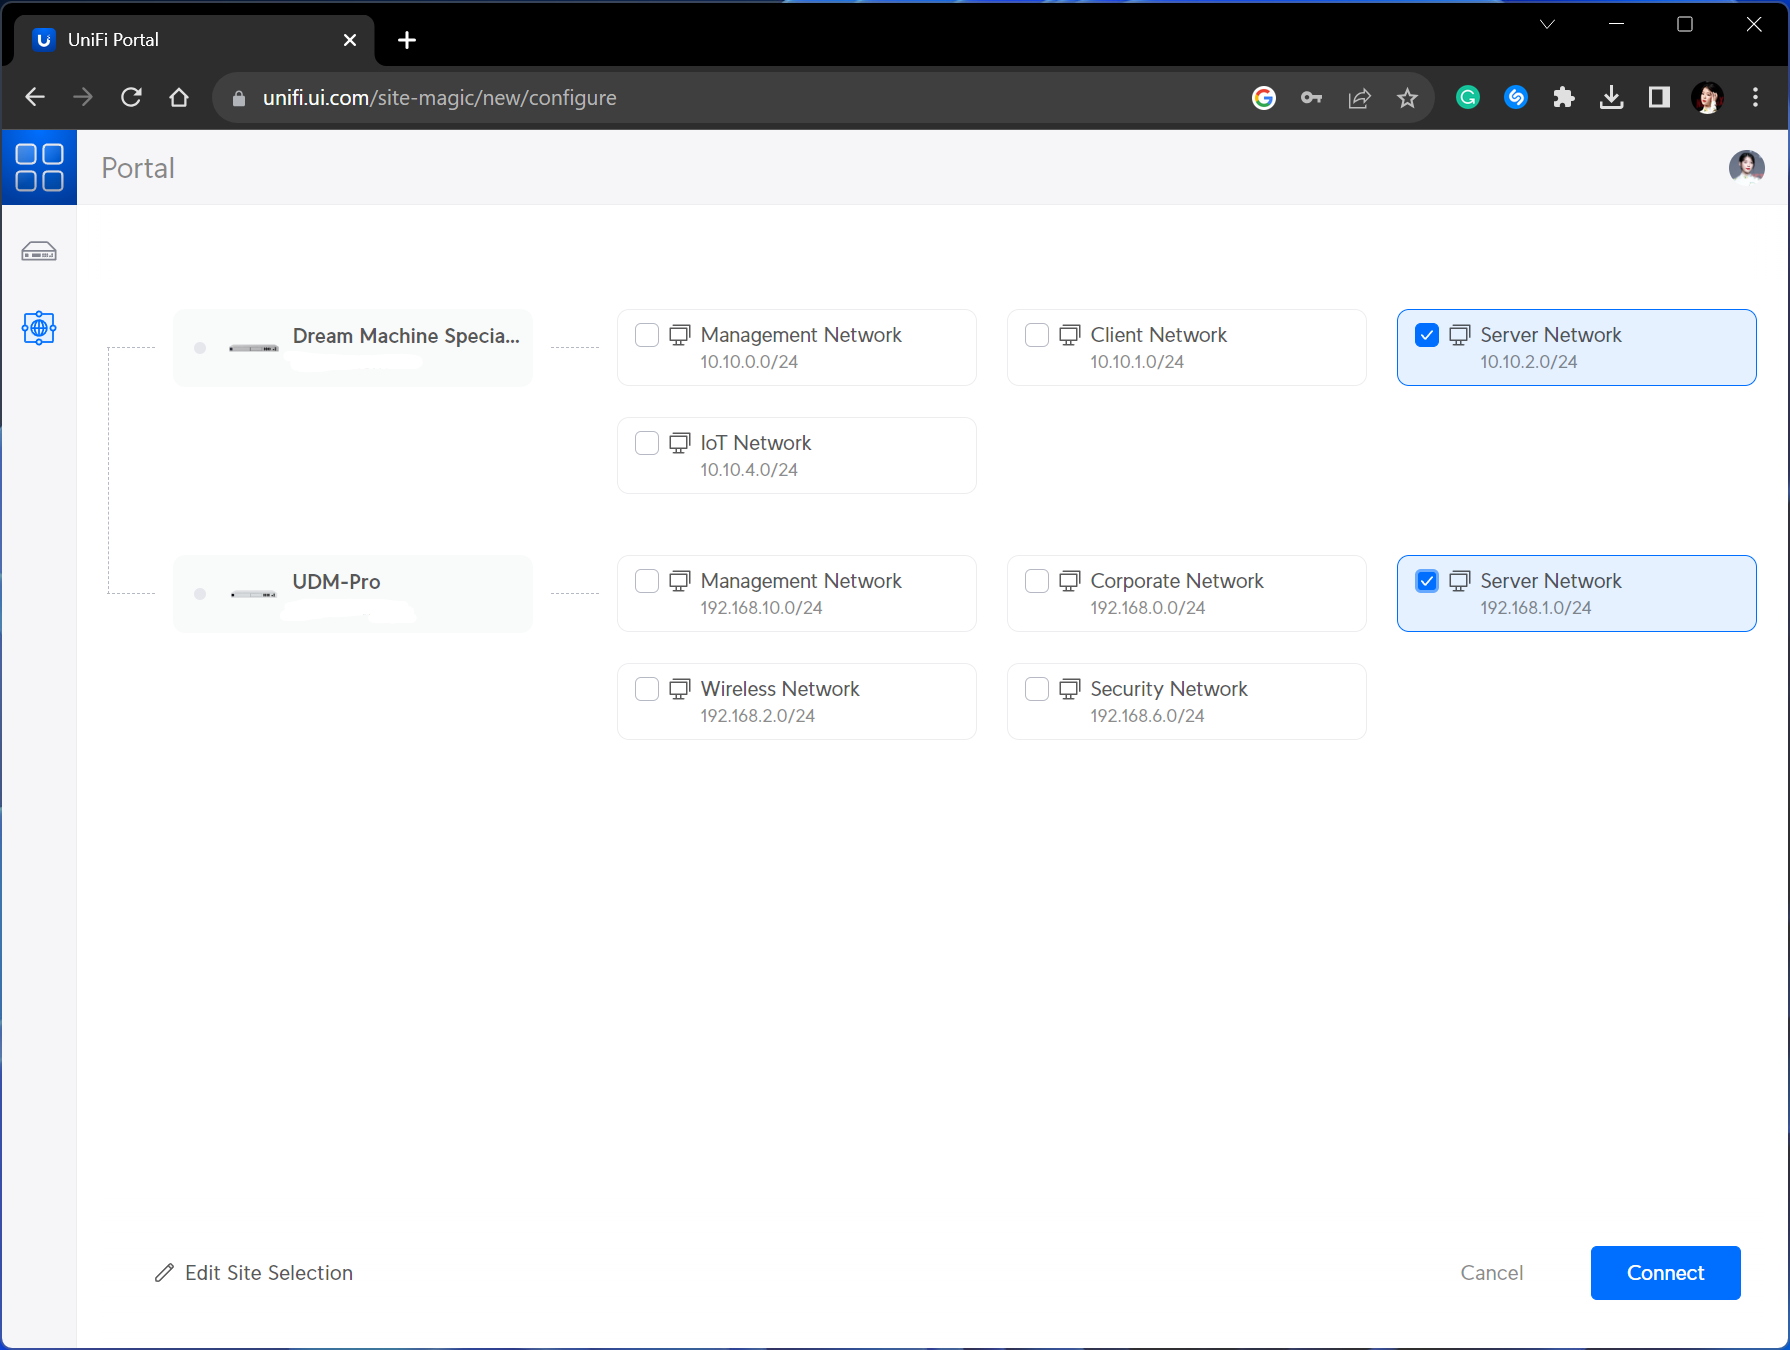Reload the page with the refresh icon
This screenshot has height=1350, width=1790.
click(131, 97)
